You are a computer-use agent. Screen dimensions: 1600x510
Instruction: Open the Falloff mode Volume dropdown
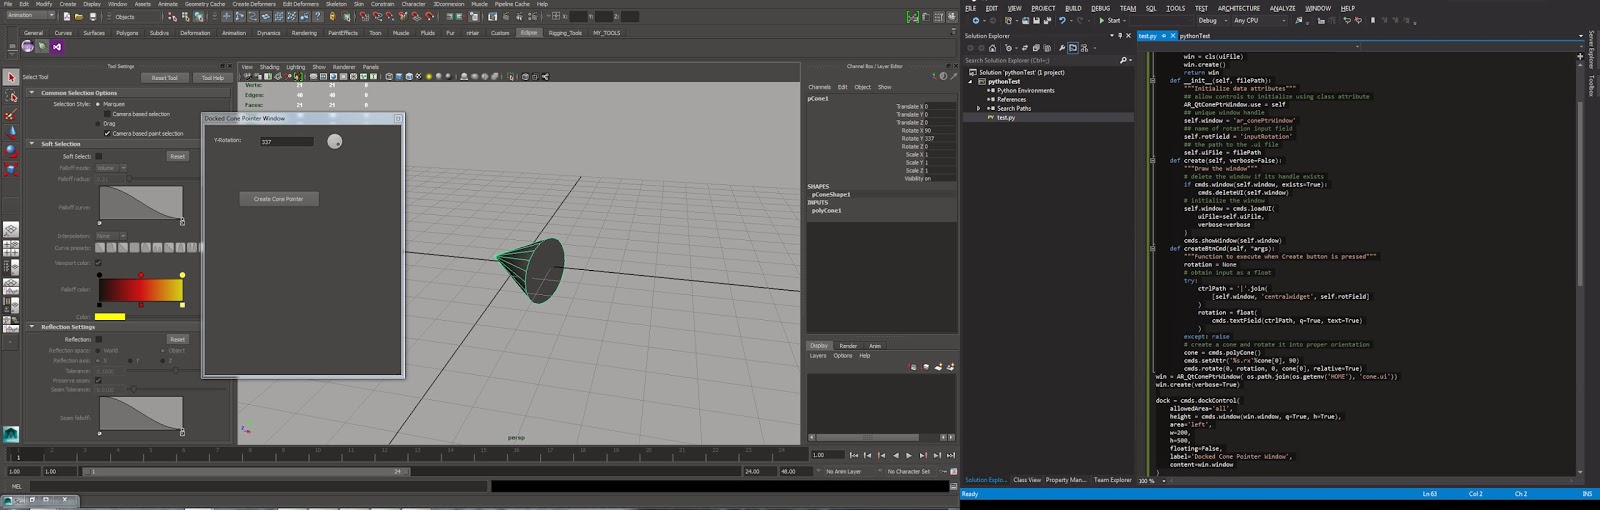(112, 168)
